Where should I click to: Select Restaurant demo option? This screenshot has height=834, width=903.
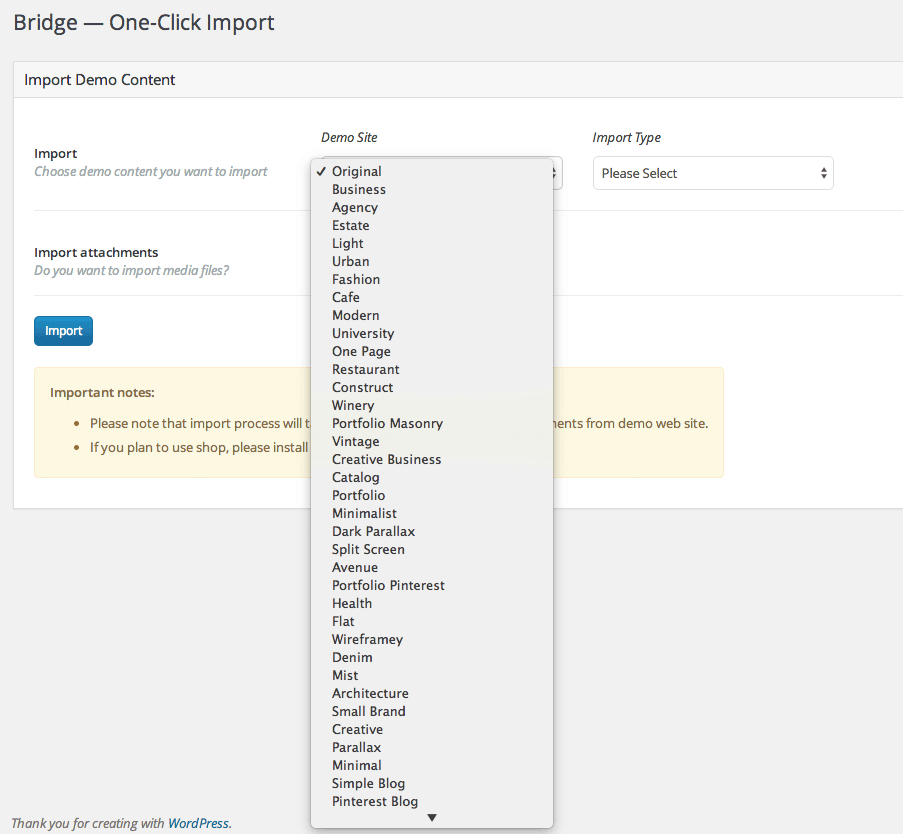[431, 369]
